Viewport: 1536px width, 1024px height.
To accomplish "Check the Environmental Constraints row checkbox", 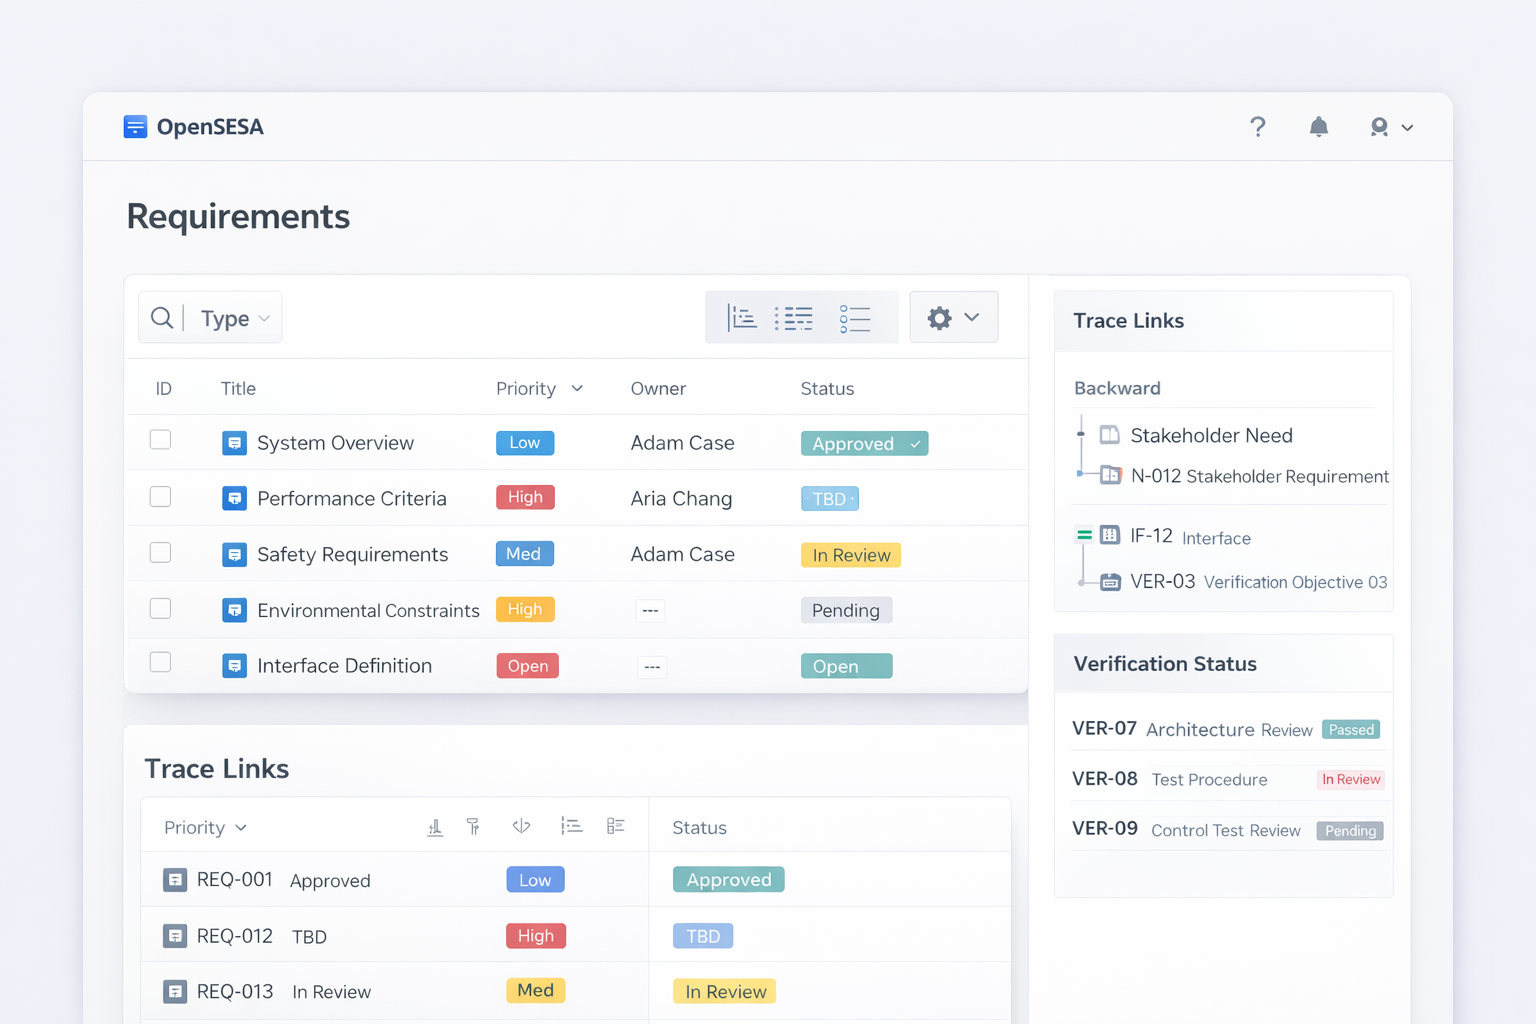I will (x=160, y=609).
